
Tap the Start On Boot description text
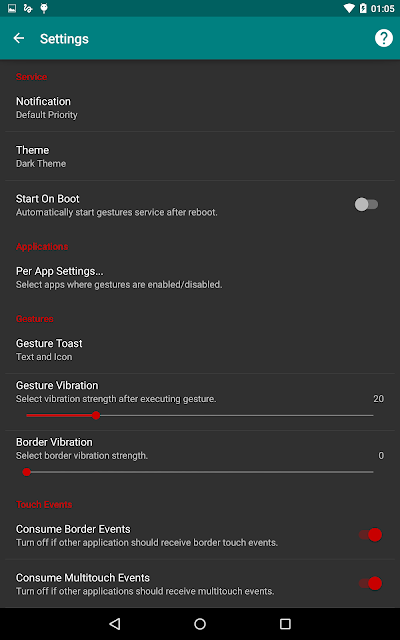click(x=117, y=212)
